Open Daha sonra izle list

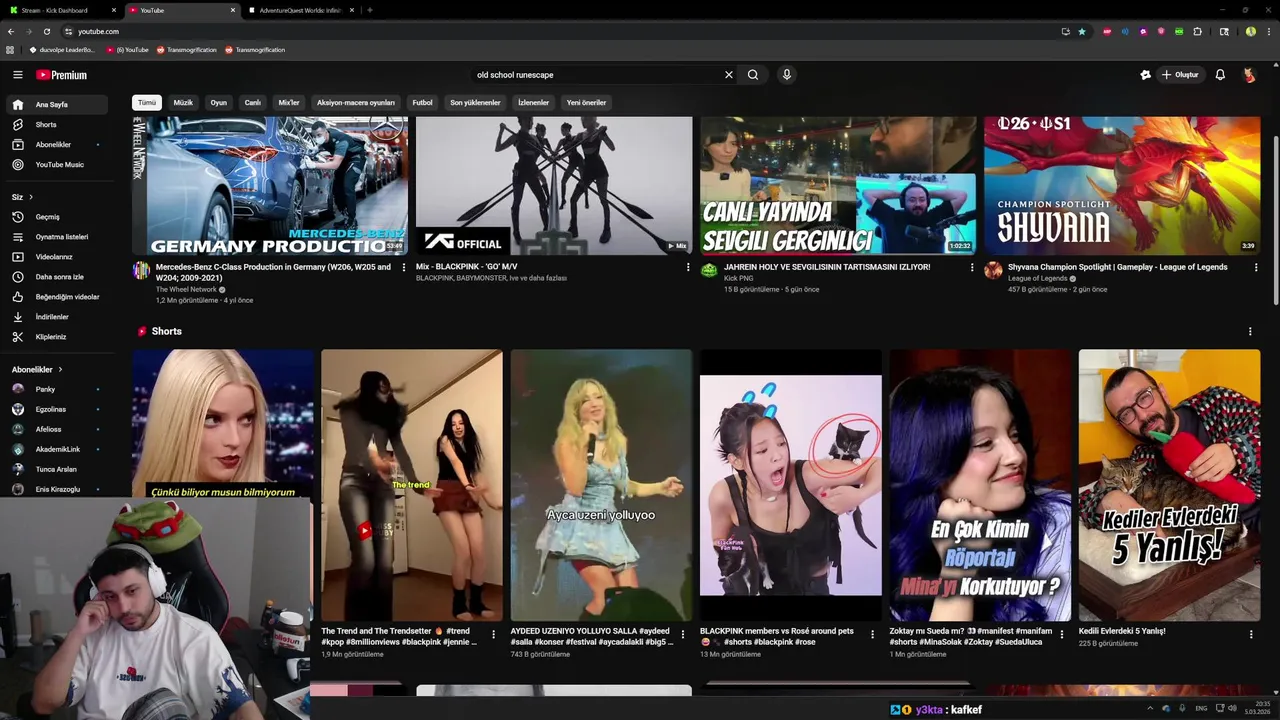tap(56, 276)
